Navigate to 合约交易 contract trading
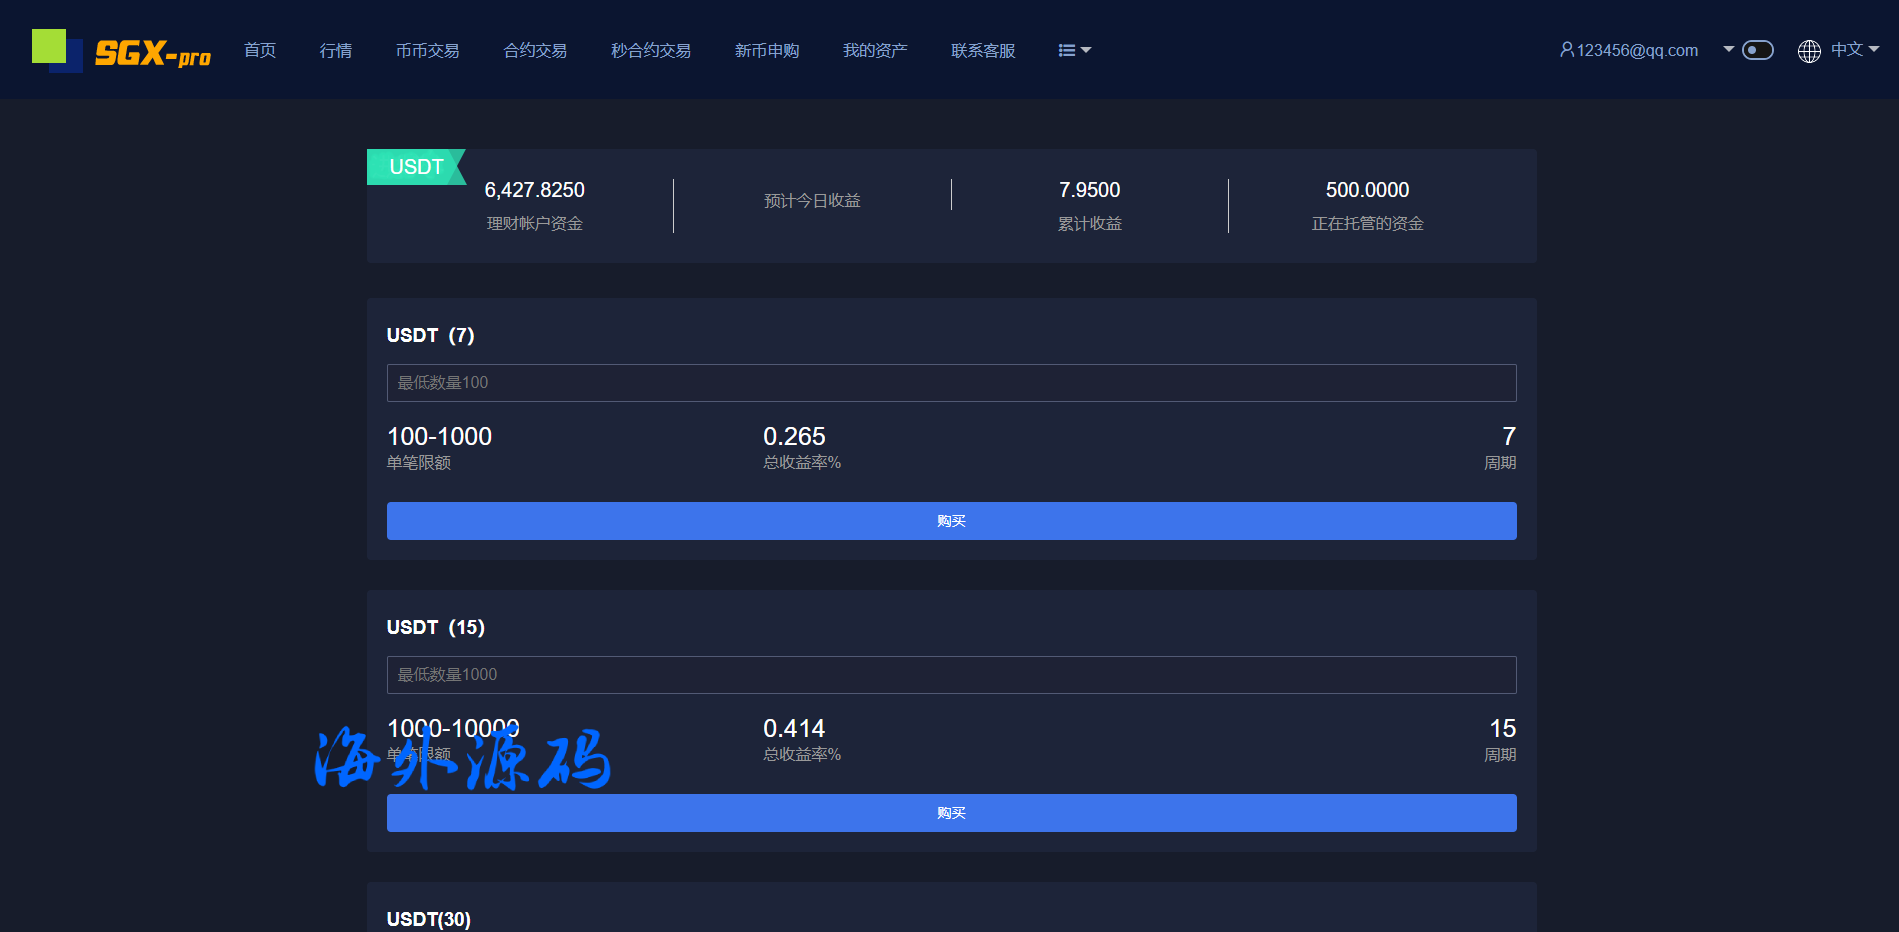1899x932 pixels. click(535, 51)
